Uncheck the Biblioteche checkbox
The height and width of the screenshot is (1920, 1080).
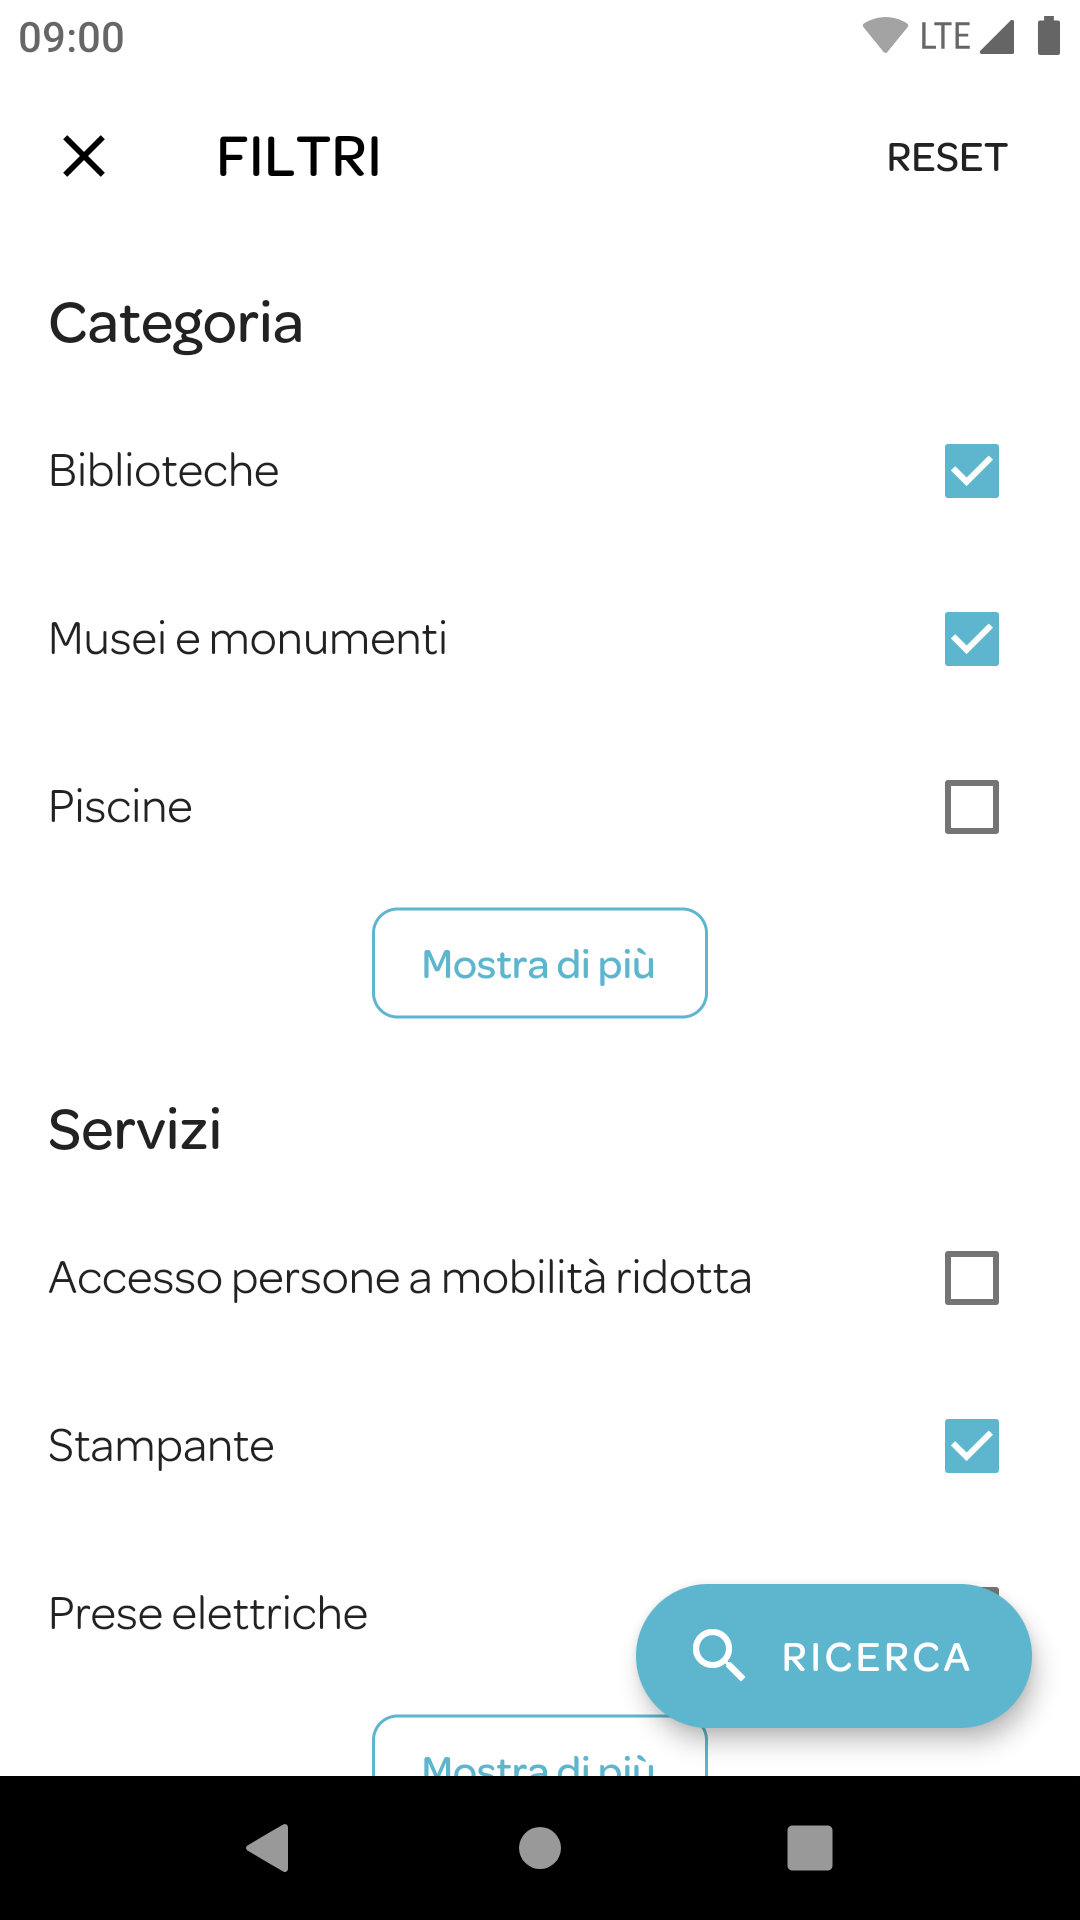click(971, 471)
